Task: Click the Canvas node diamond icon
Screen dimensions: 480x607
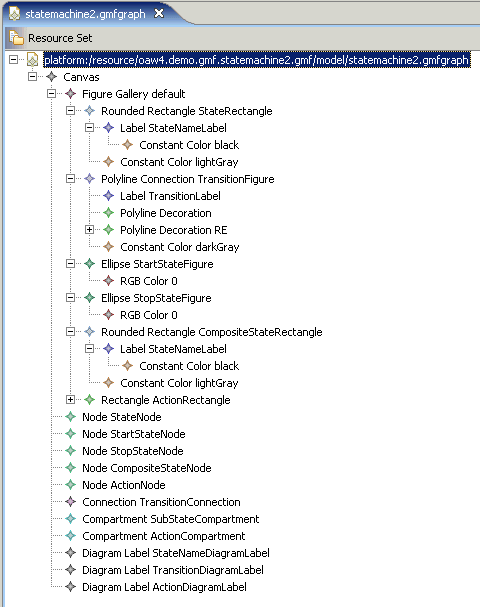Action: point(51,77)
